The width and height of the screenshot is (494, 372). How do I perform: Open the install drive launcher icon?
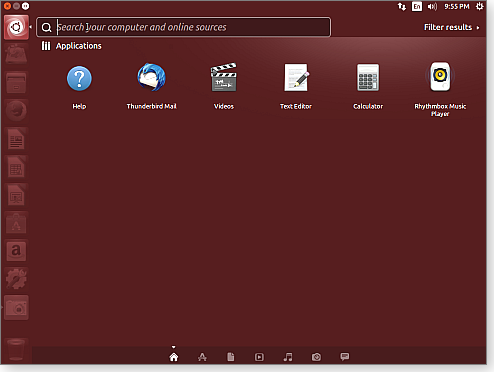16,54
